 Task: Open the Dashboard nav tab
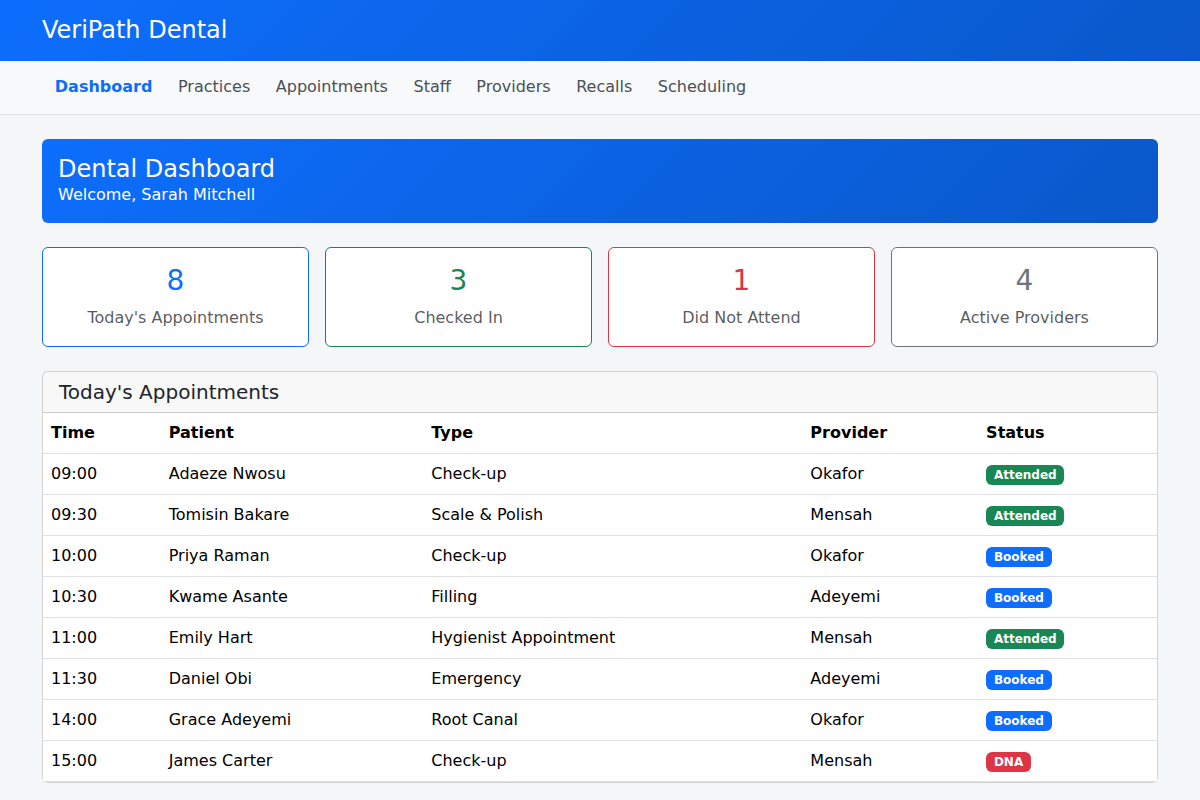(x=104, y=87)
